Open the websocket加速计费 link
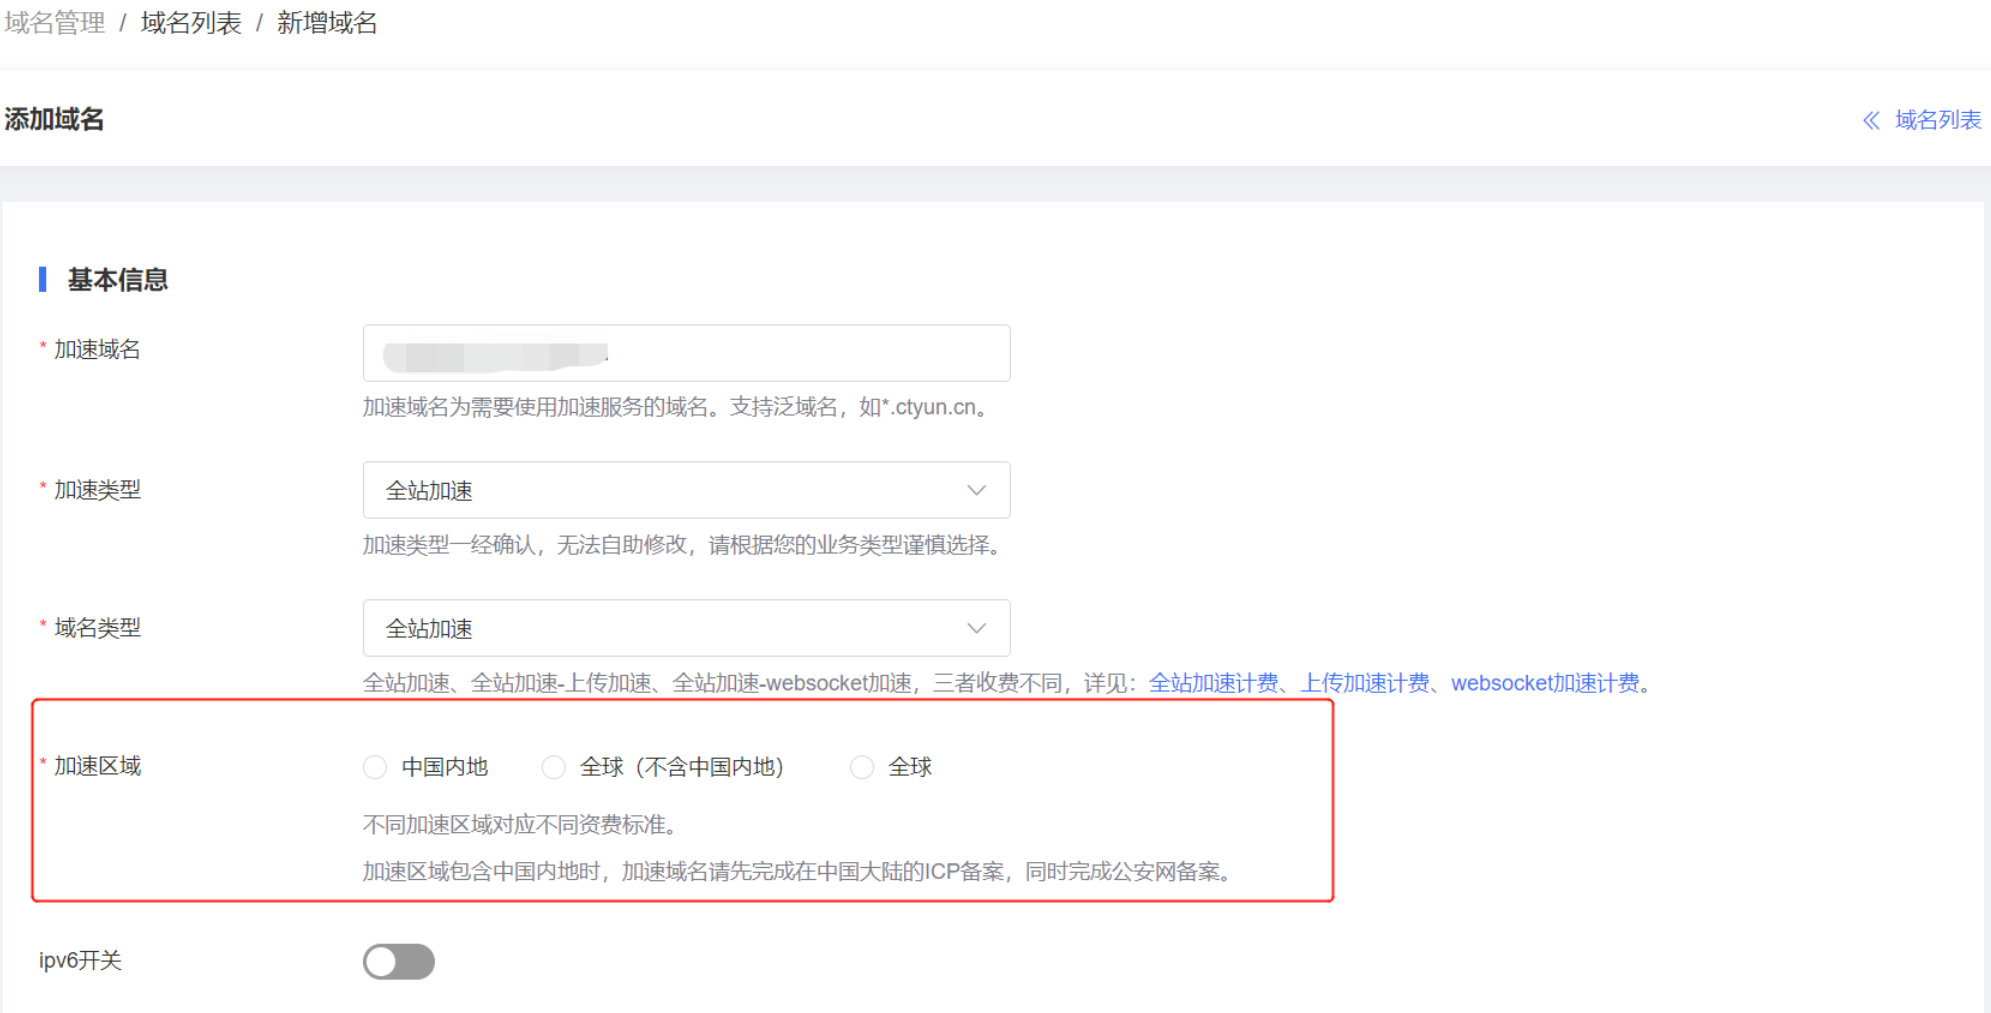Viewport: 1991px width, 1013px height. (x=1546, y=683)
